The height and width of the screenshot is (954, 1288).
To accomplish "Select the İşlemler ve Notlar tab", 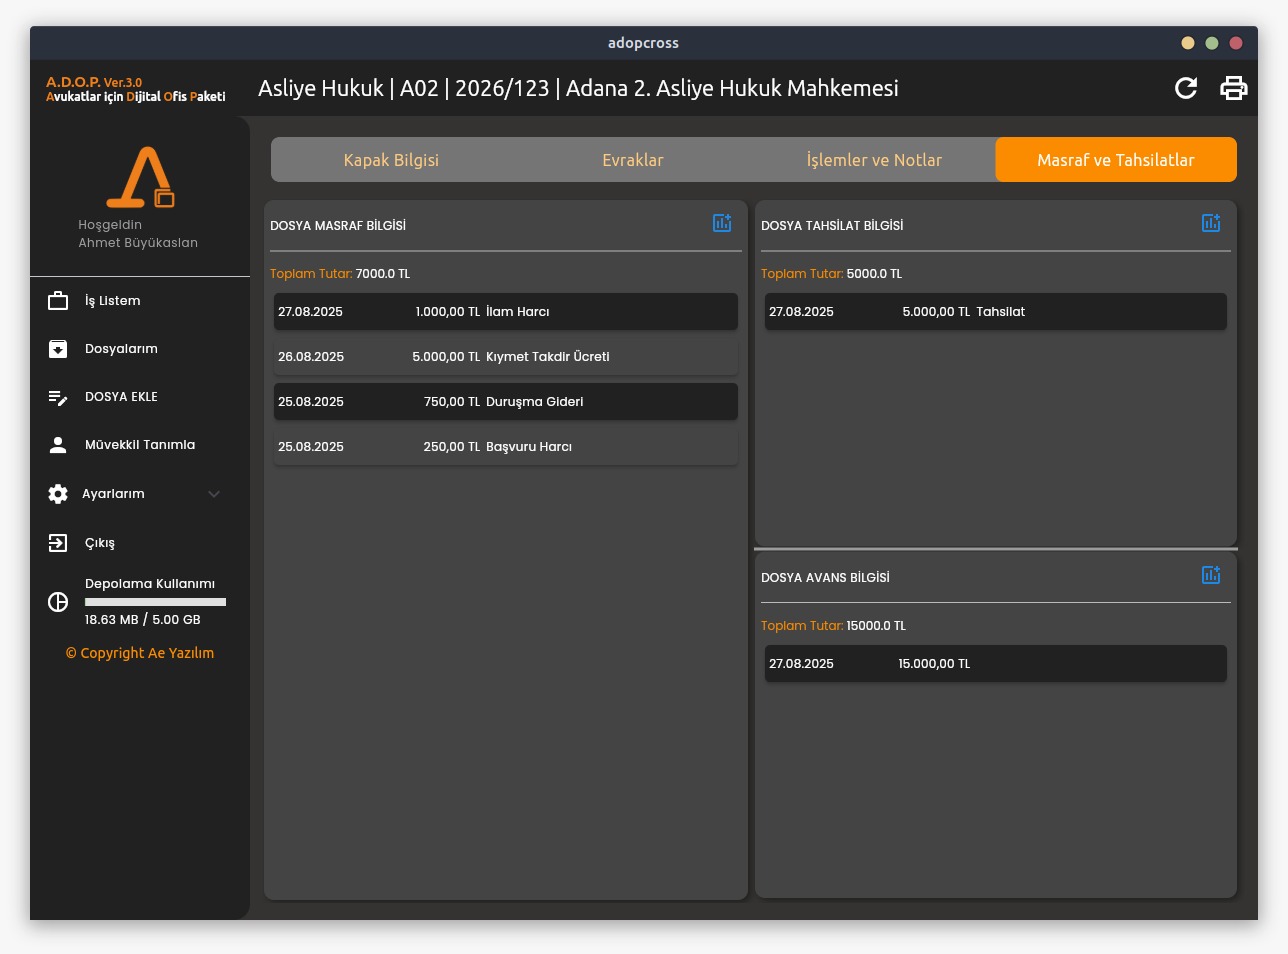I will [x=874, y=160].
